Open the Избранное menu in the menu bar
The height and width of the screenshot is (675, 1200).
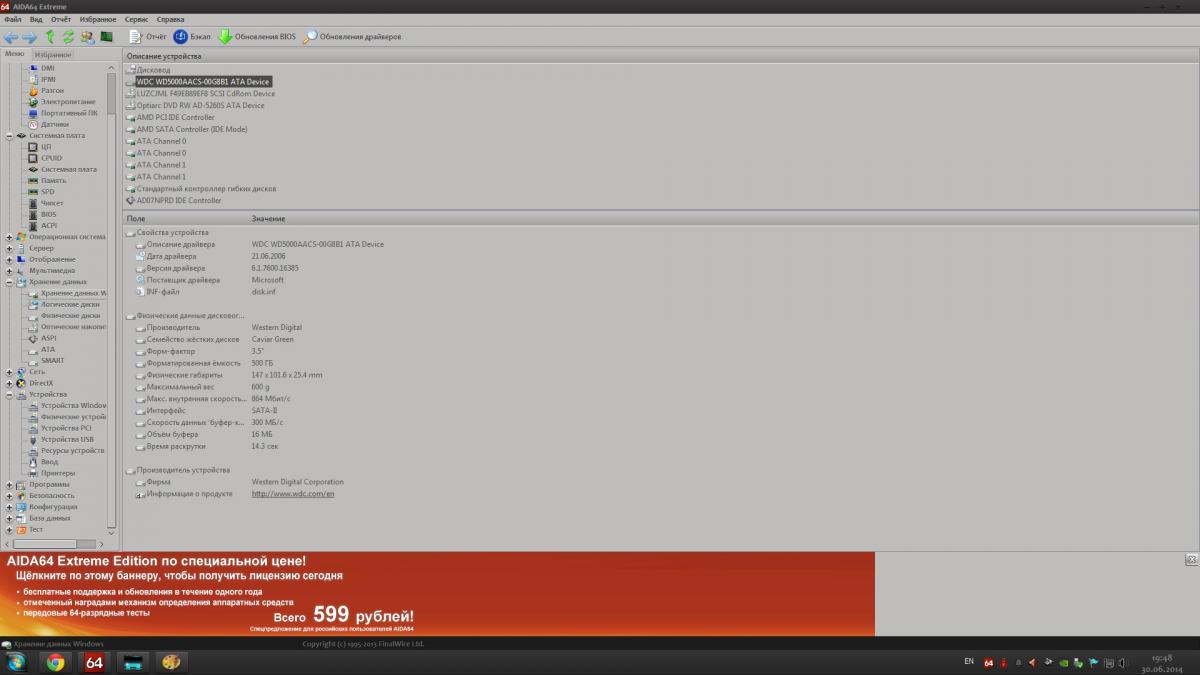click(x=97, y=19)
